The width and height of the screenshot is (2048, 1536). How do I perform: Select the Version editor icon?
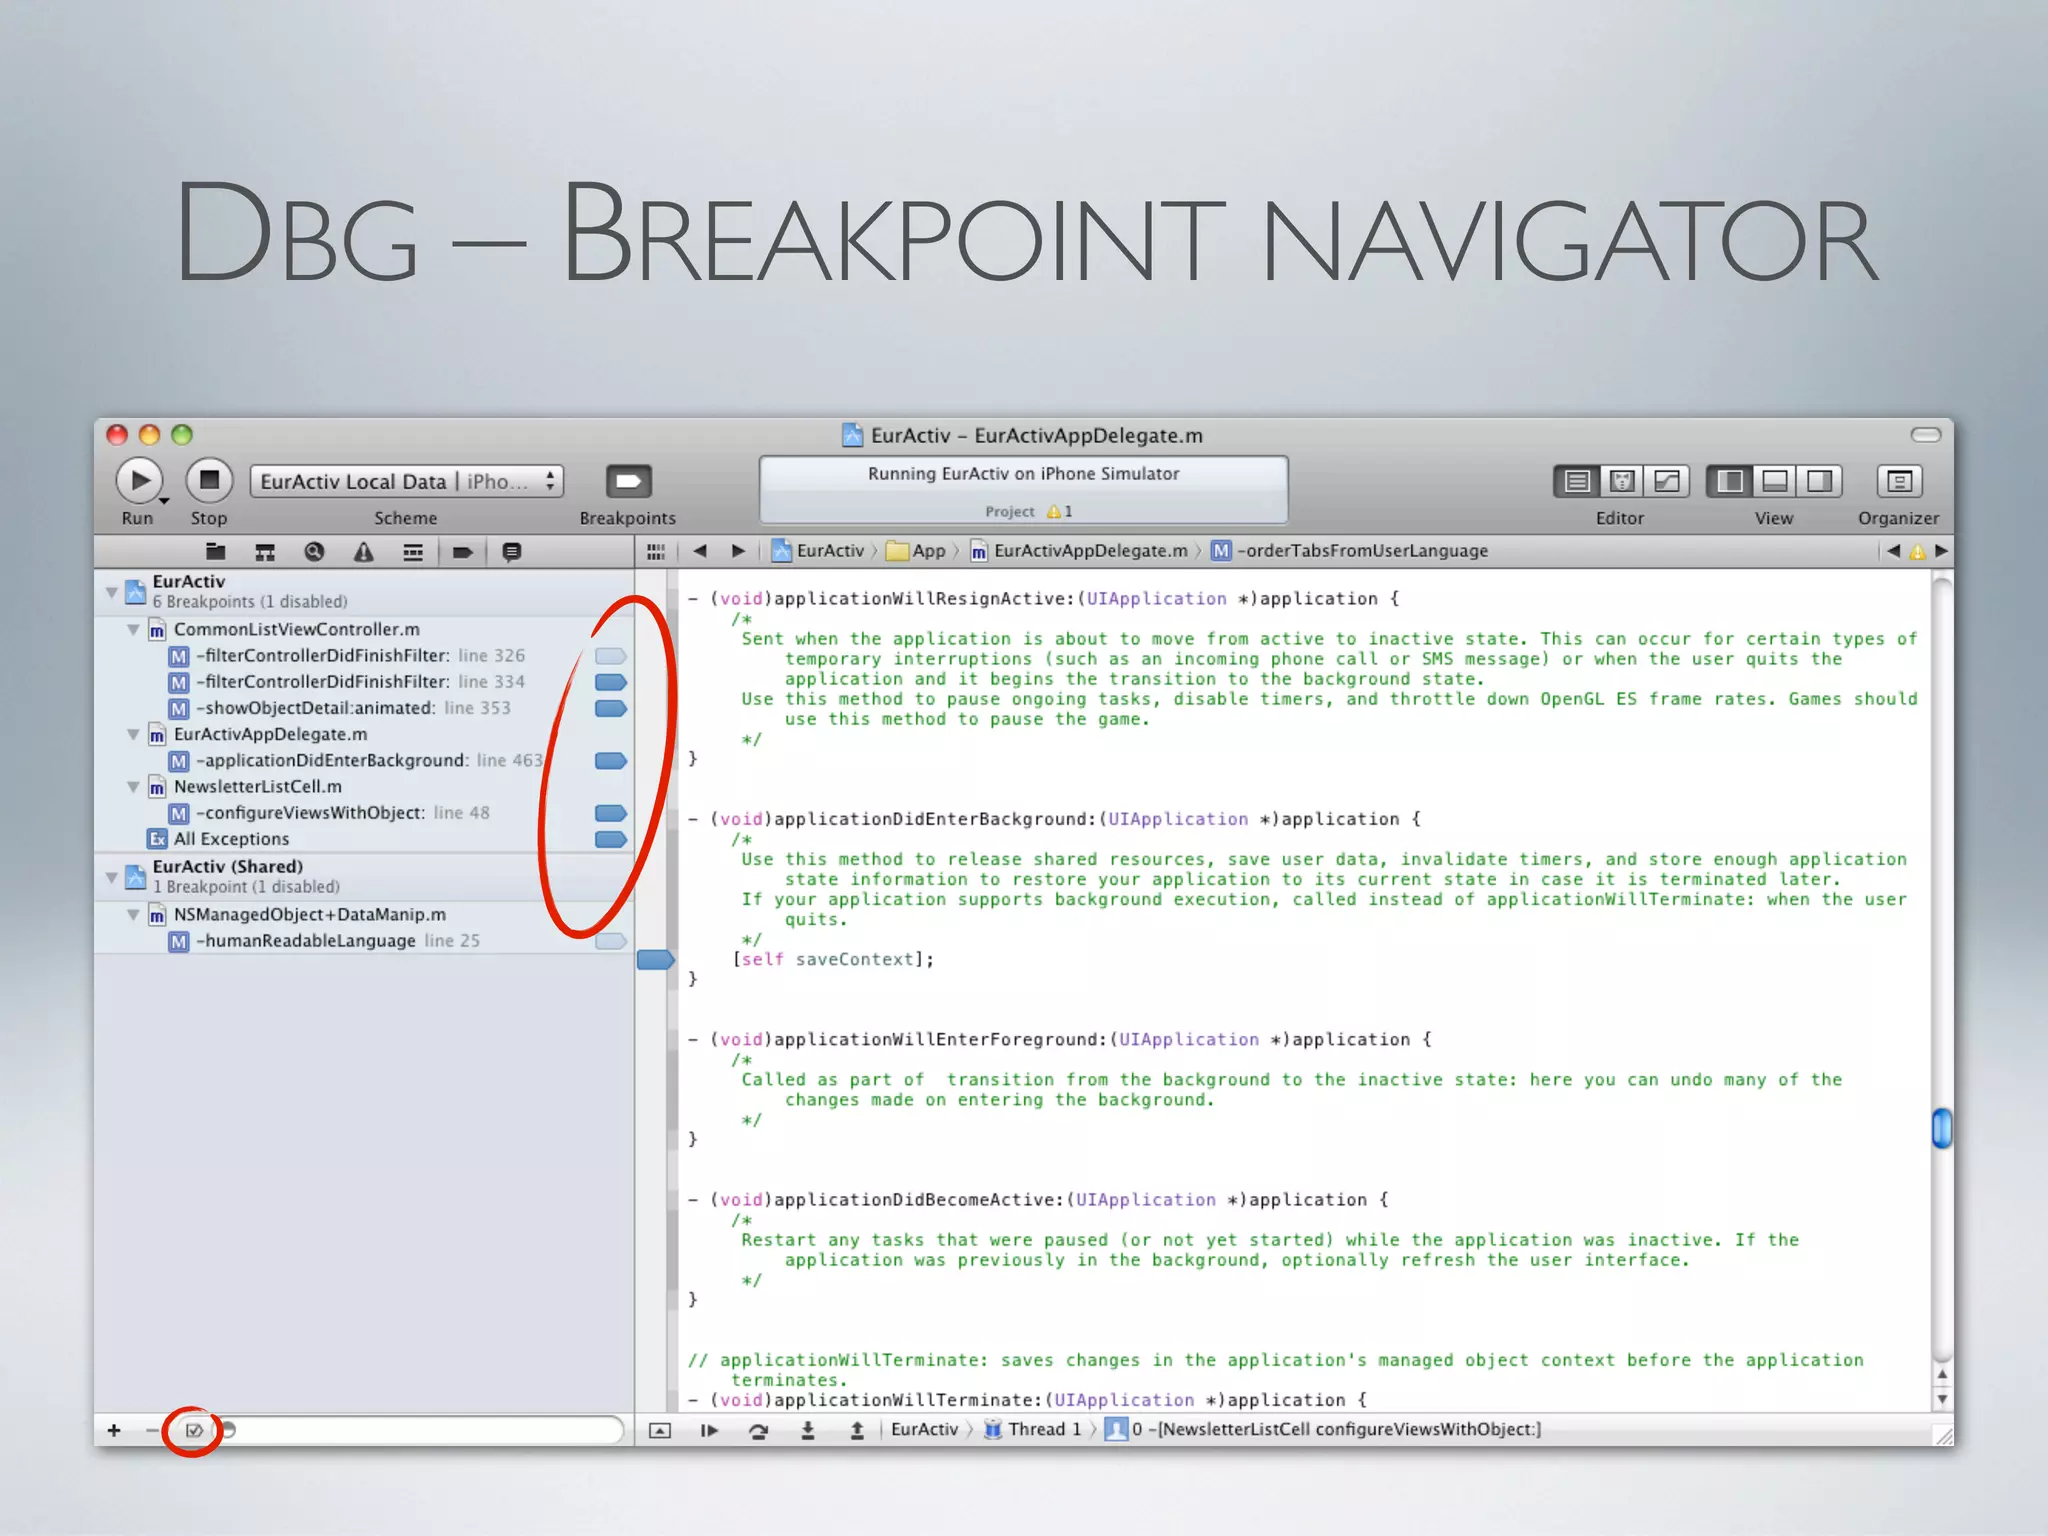(1667, 481)
